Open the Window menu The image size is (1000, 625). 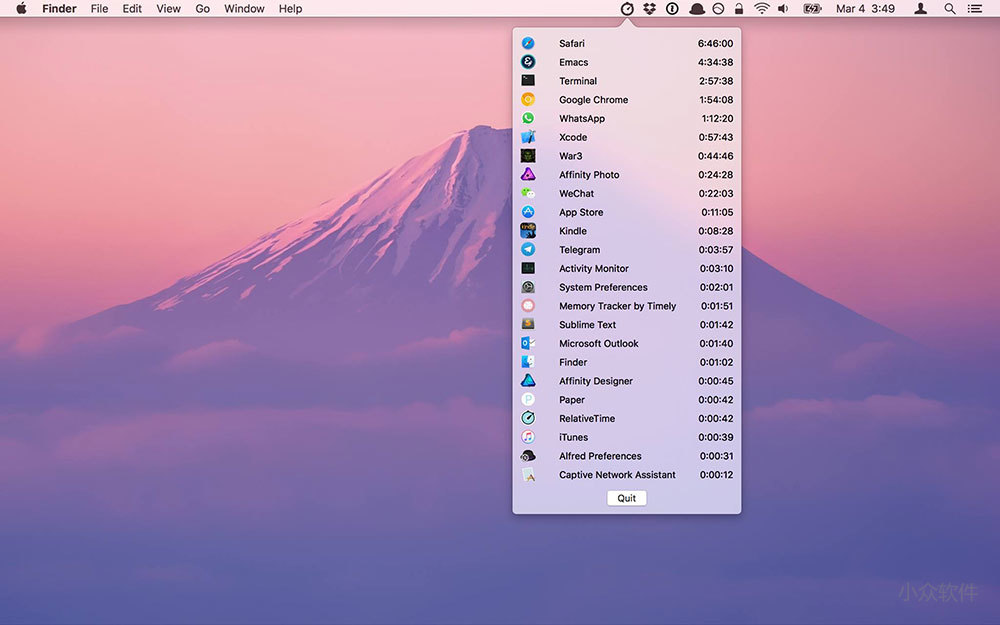tap(244, 9)
